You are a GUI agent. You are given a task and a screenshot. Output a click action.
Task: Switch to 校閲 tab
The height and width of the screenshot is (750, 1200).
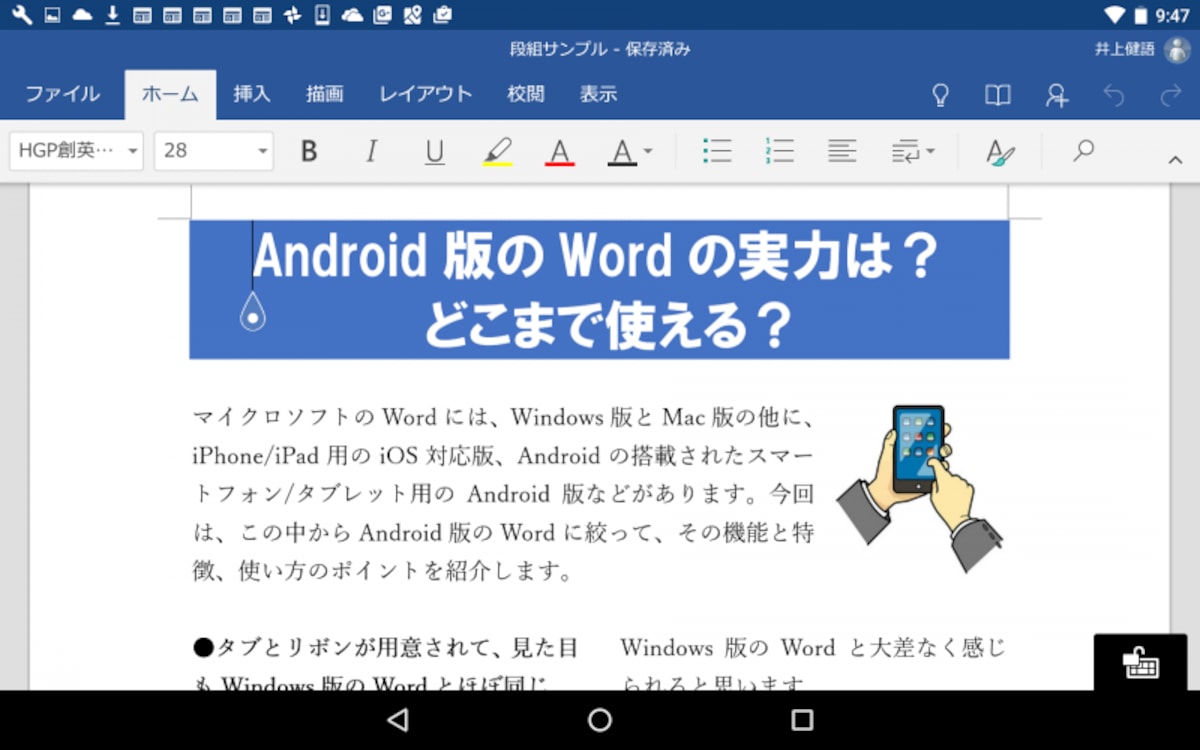[526, 94]
